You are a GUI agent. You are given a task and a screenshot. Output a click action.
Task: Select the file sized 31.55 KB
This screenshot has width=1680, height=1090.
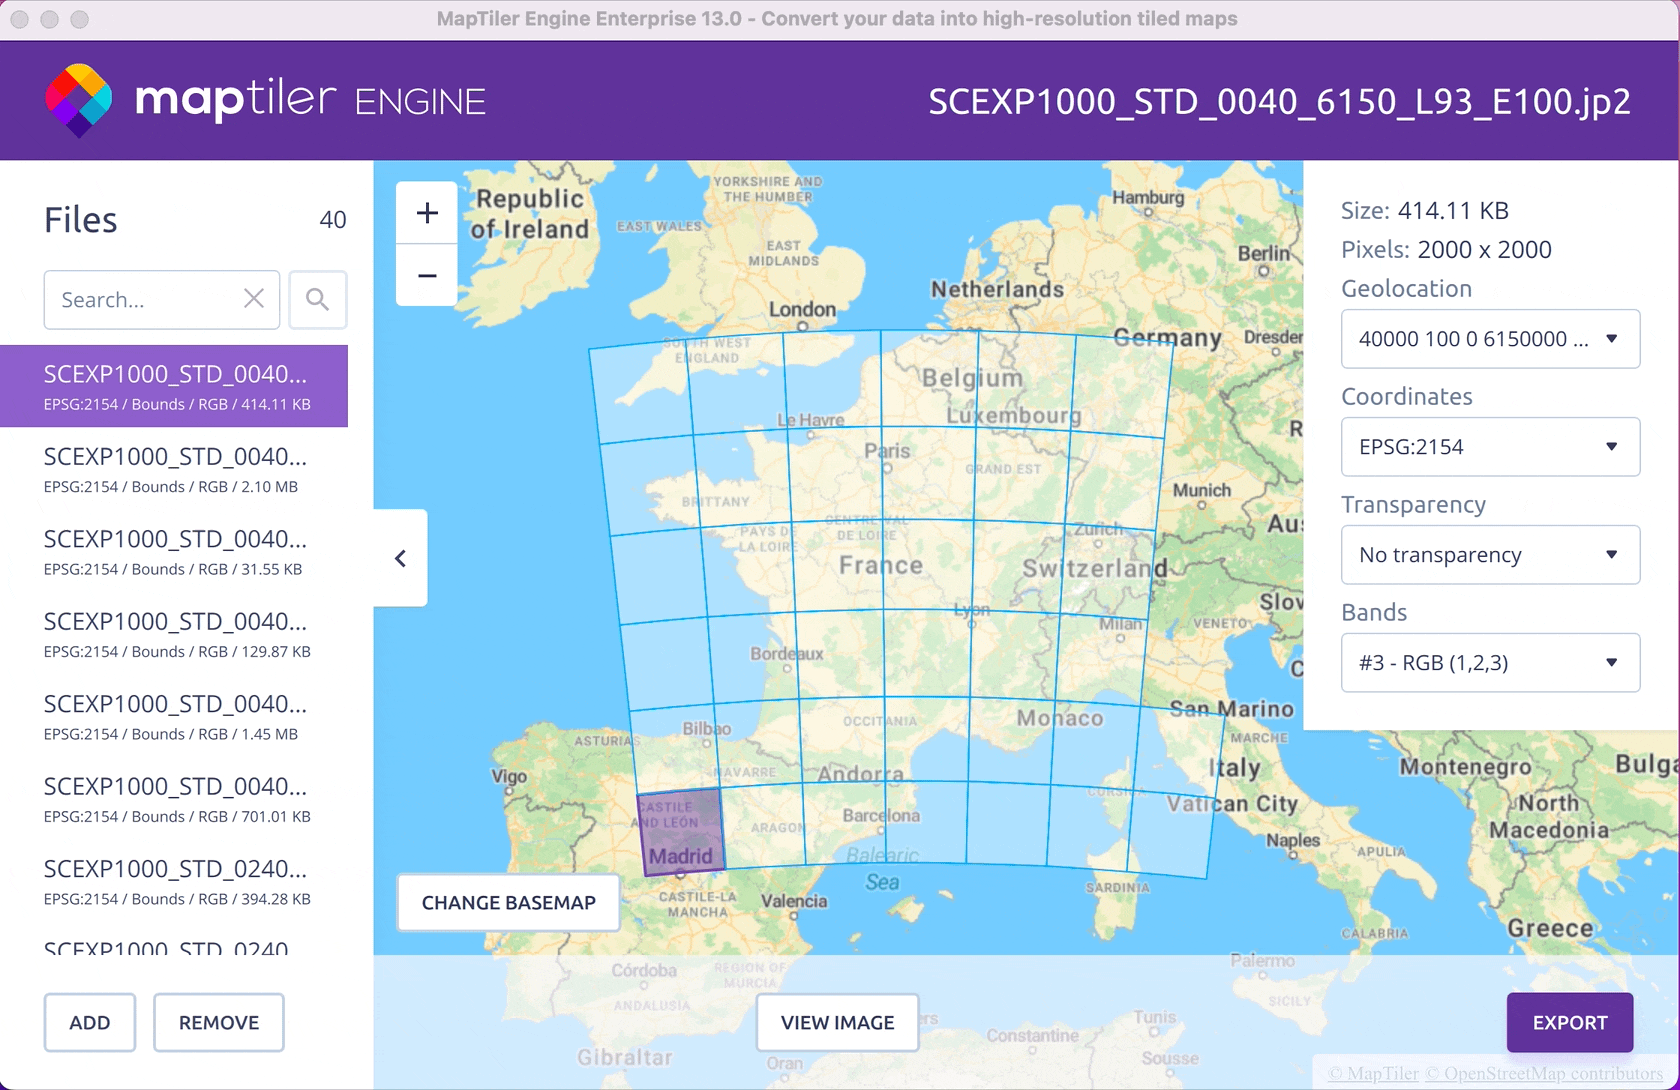click(x=175, y=552)
